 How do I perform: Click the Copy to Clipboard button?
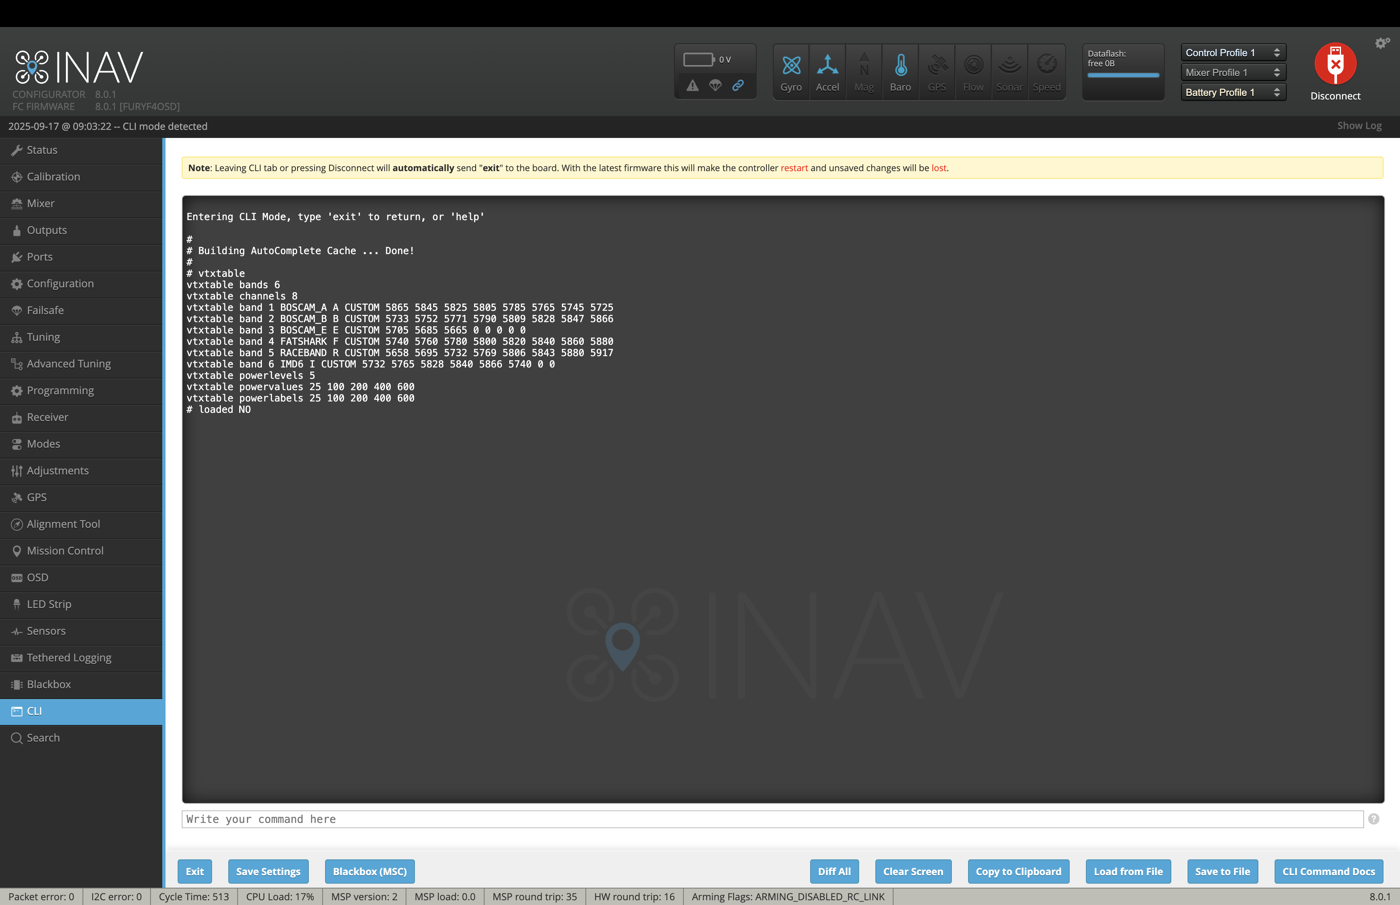pyautogui.click(x=1018, y=871)
